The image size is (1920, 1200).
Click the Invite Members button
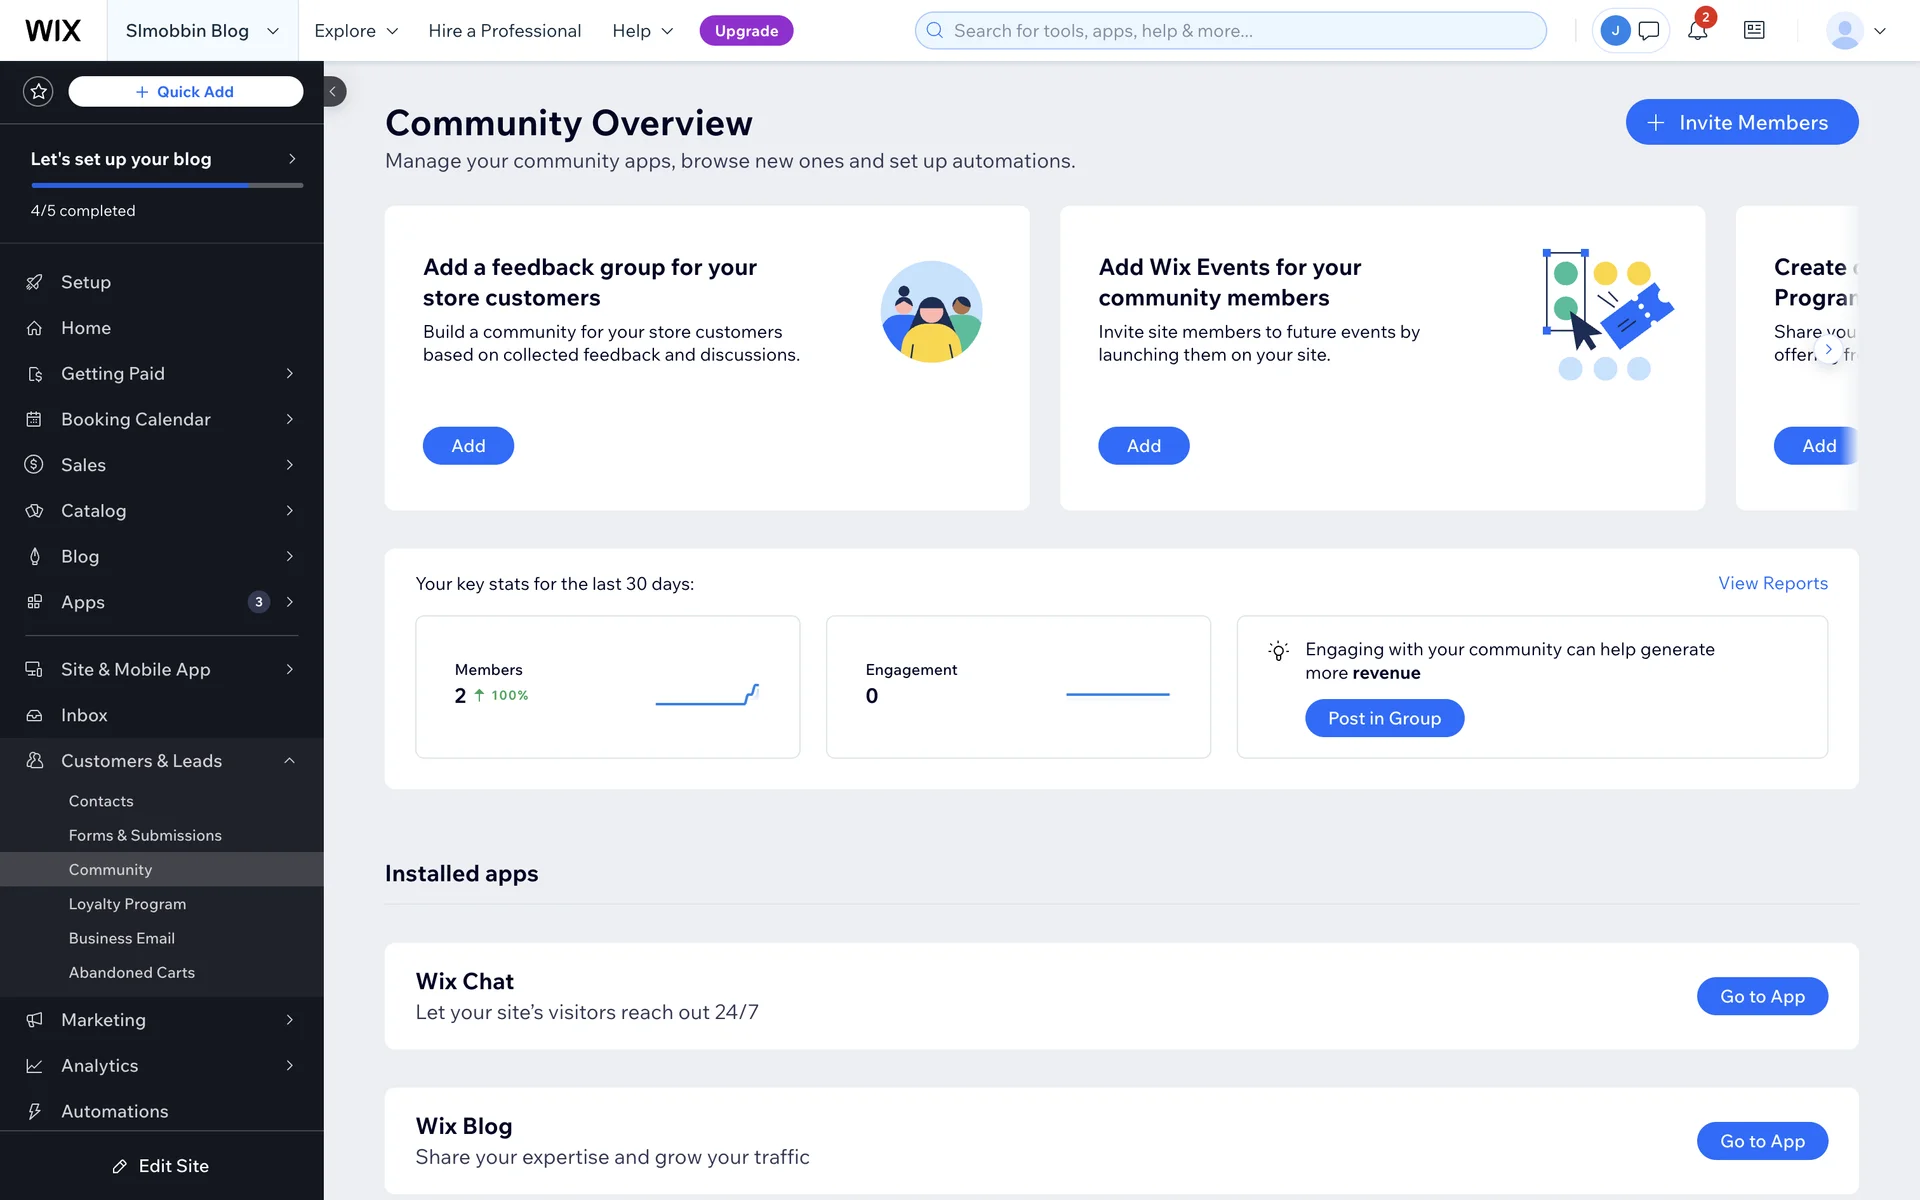pyautogui.click(x=1741, y=122)
